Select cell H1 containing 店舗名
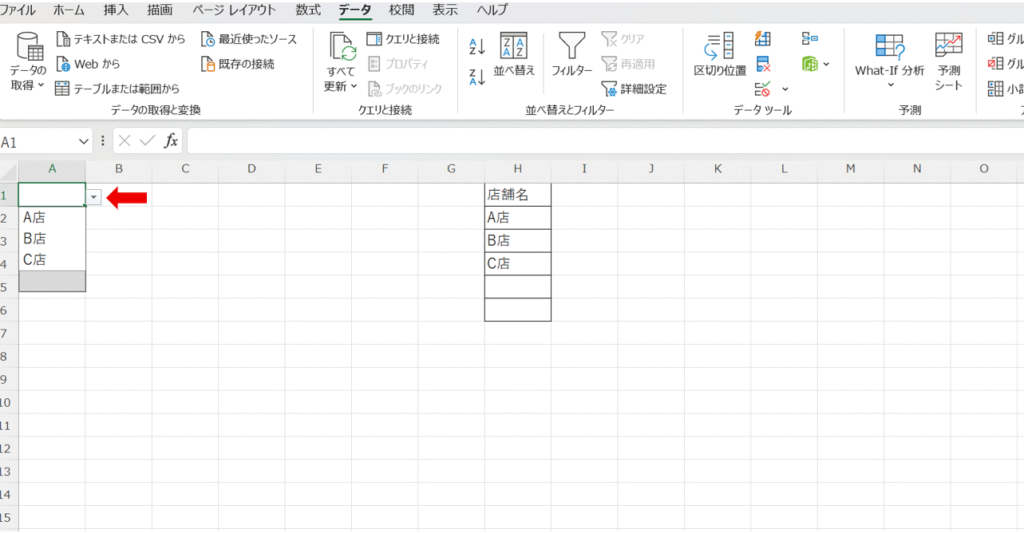 [x=517, y=195]
